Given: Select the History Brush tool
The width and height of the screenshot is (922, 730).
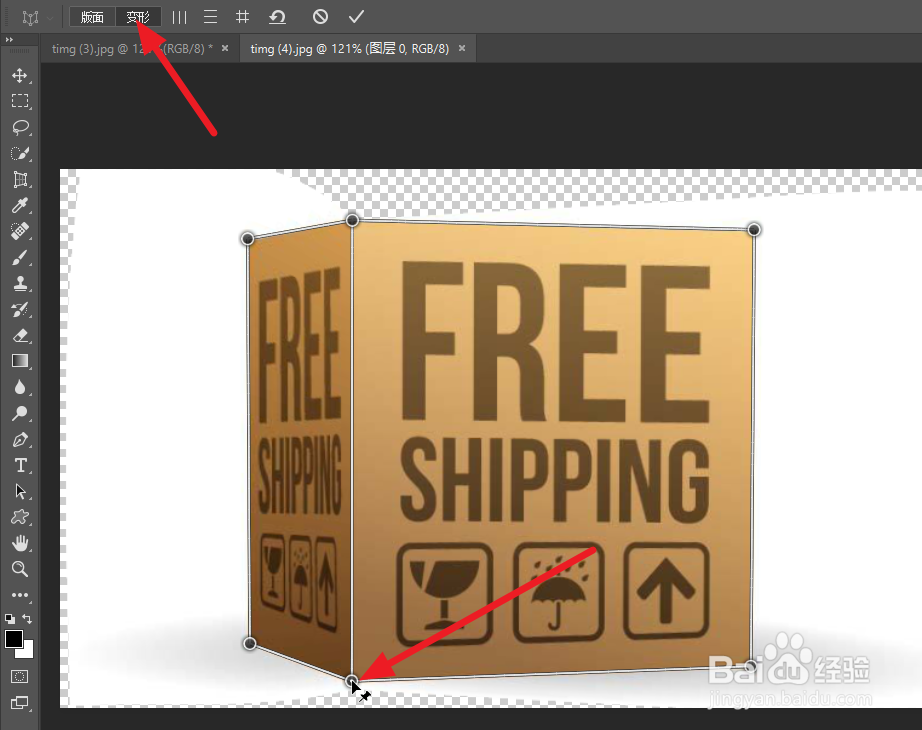Looking at the screenshot, I should (20, 309).
